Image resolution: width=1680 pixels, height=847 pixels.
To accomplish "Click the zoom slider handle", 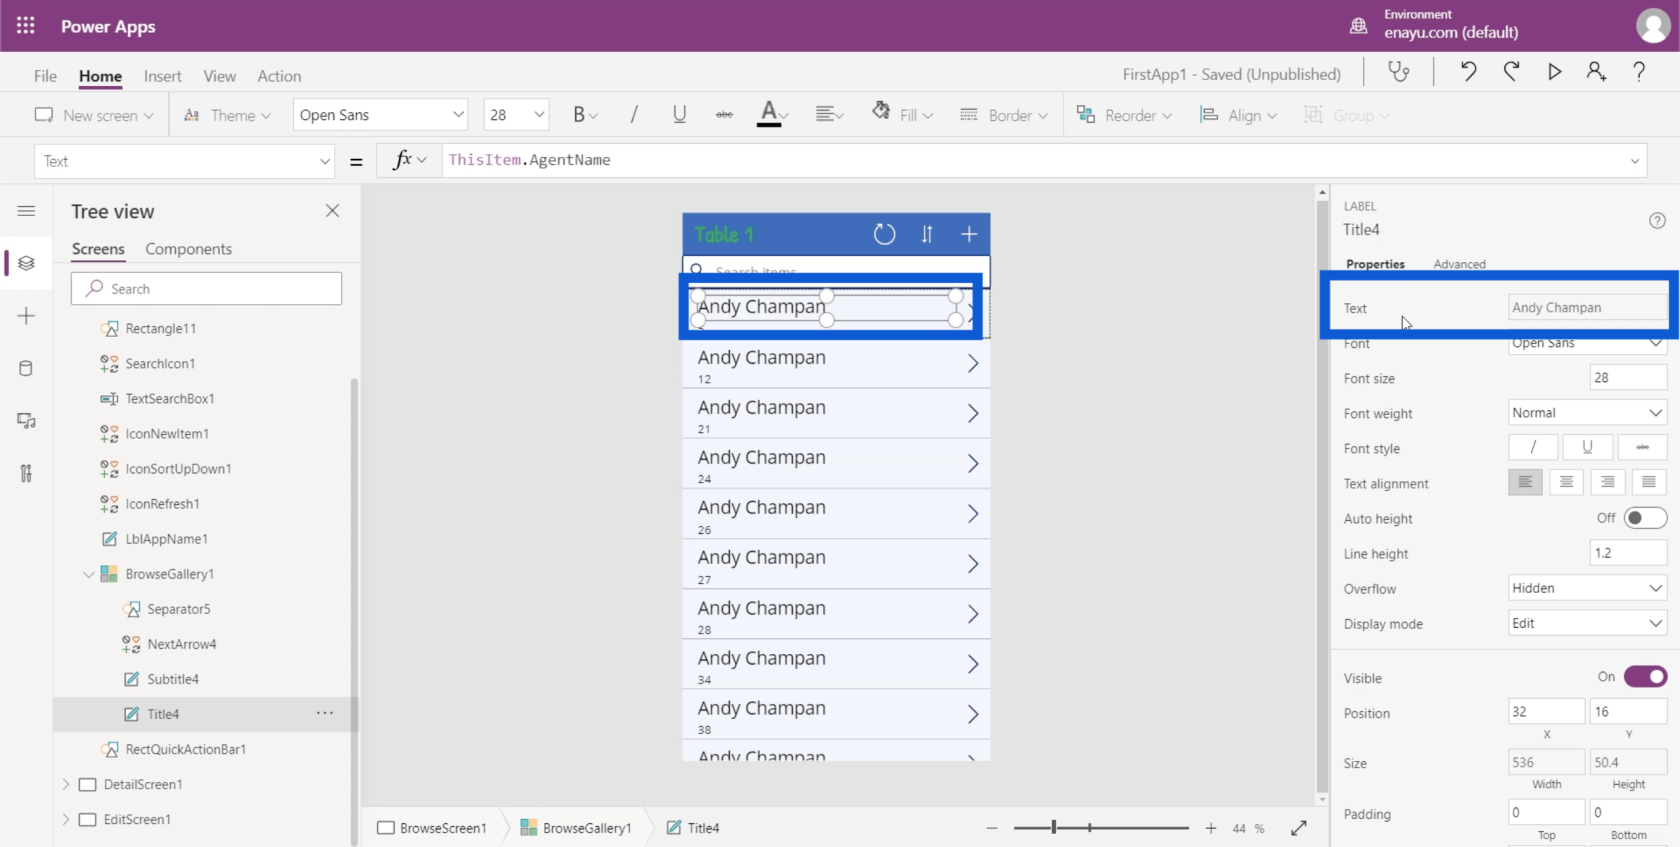I will tap(1053, 827).
